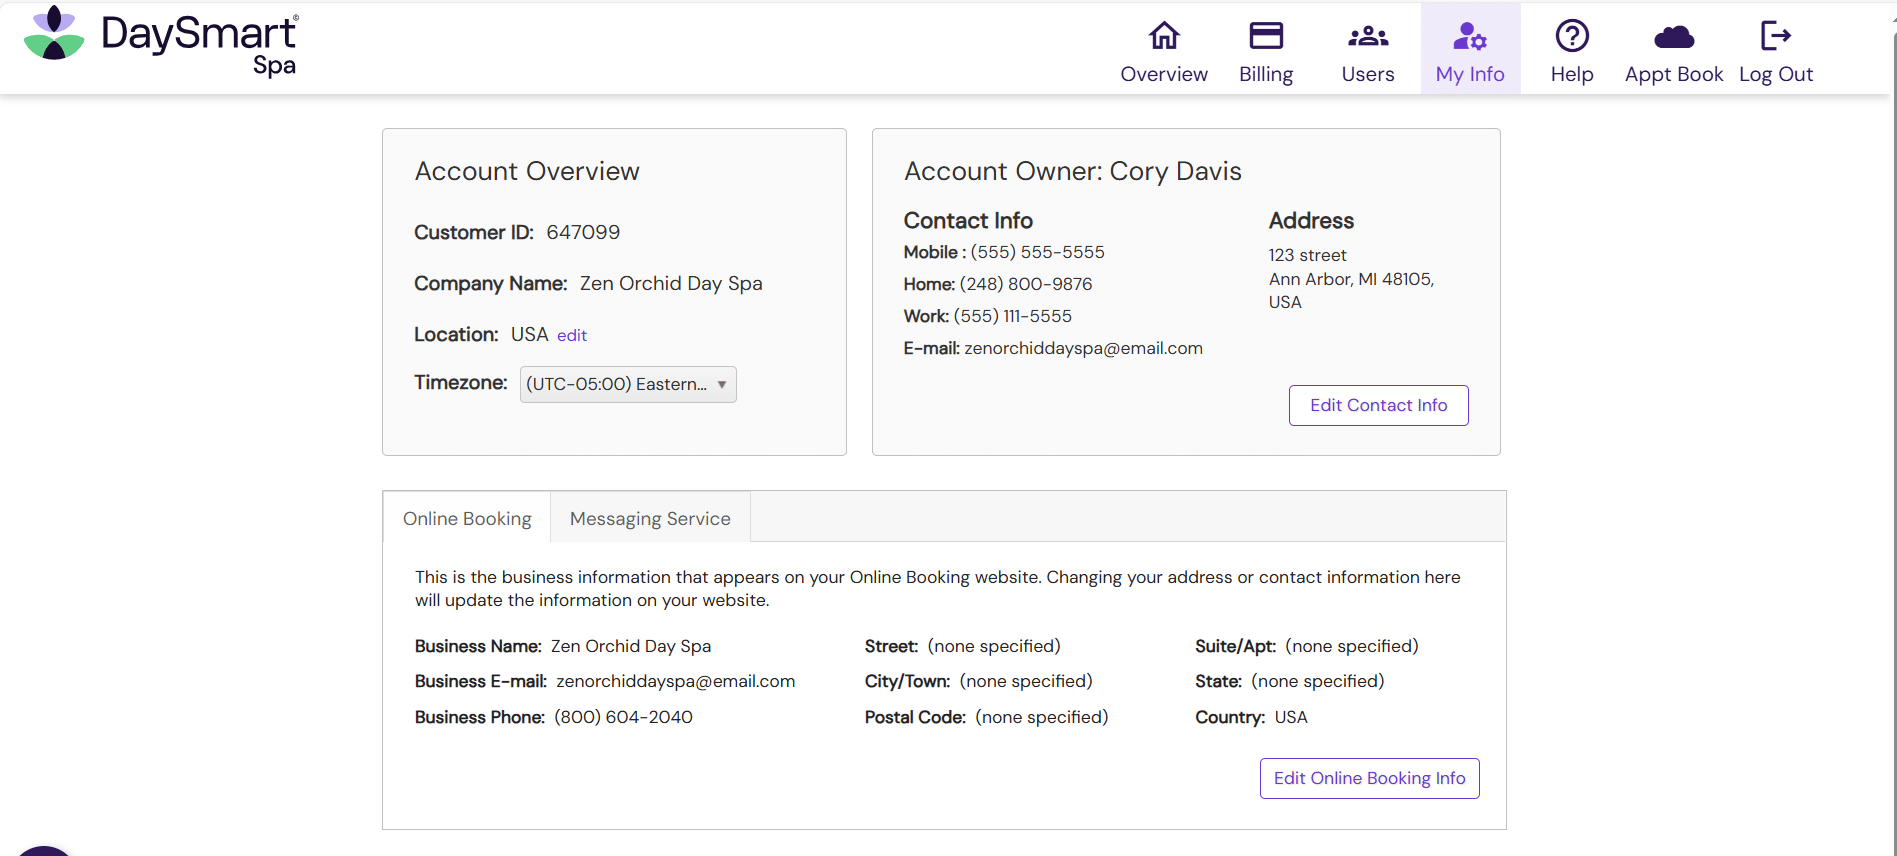Click the Street none specified value
This screenshot has height=856, width=1897.
(994, 646)
